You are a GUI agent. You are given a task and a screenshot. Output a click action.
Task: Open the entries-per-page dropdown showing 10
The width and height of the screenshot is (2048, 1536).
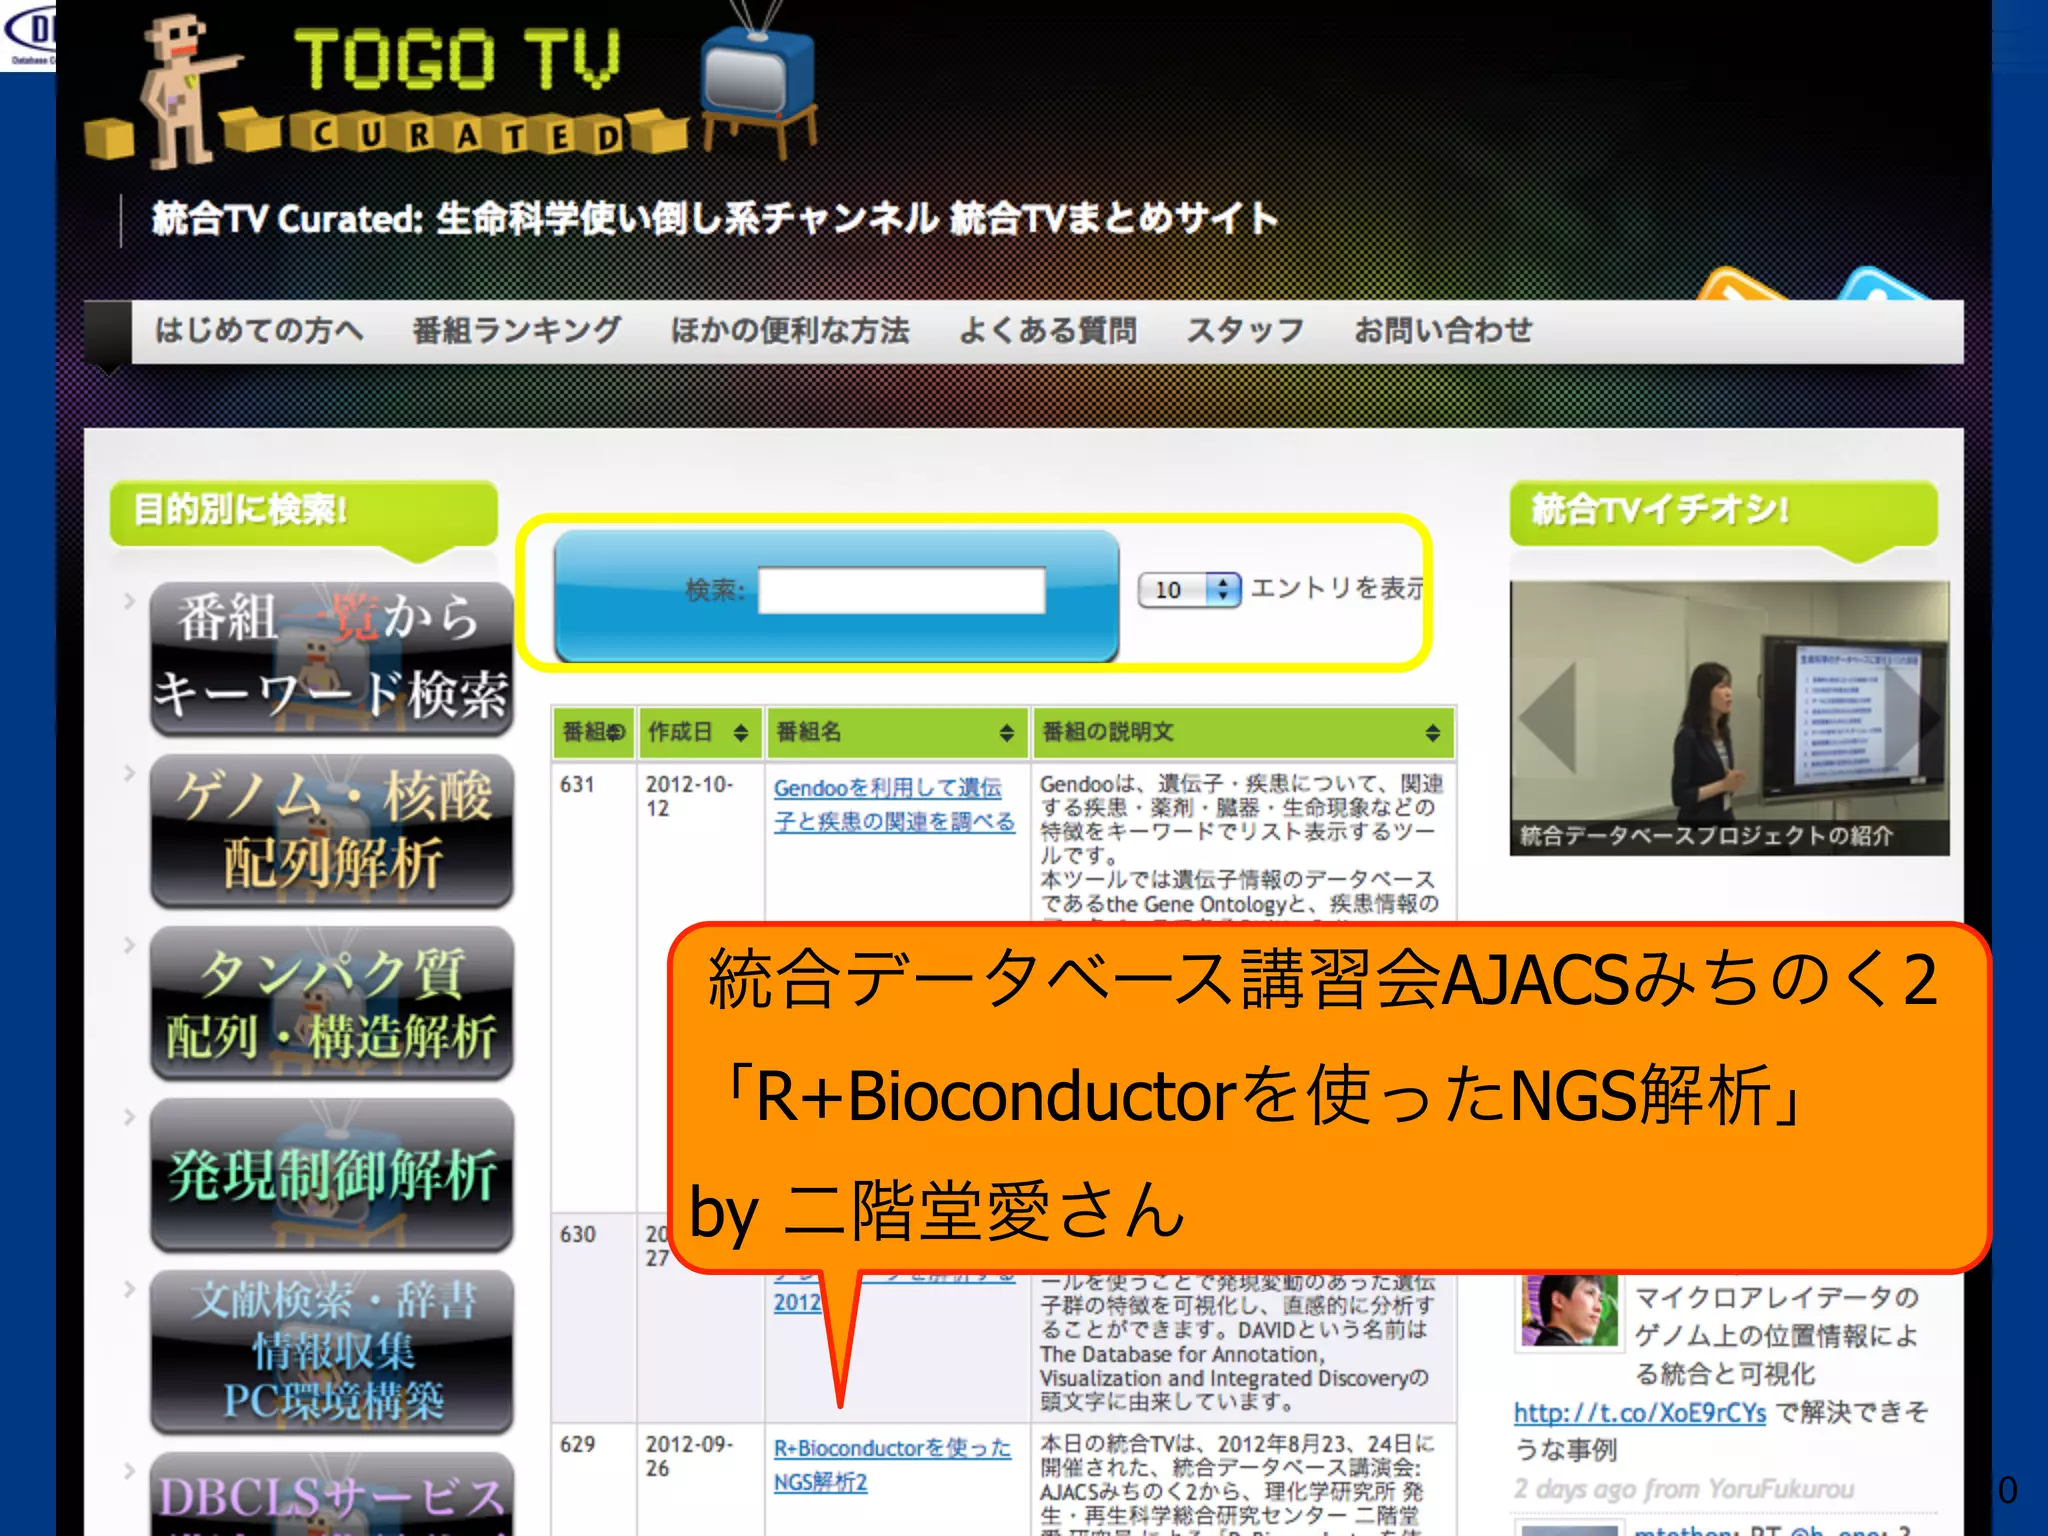1189,590
